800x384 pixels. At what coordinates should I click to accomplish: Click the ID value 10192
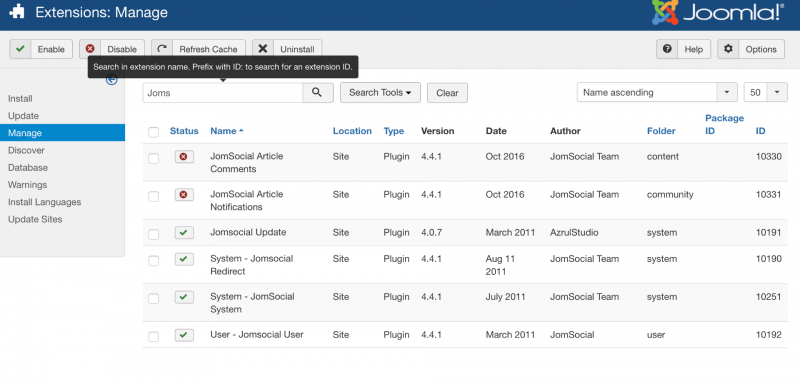click(768, 335)
